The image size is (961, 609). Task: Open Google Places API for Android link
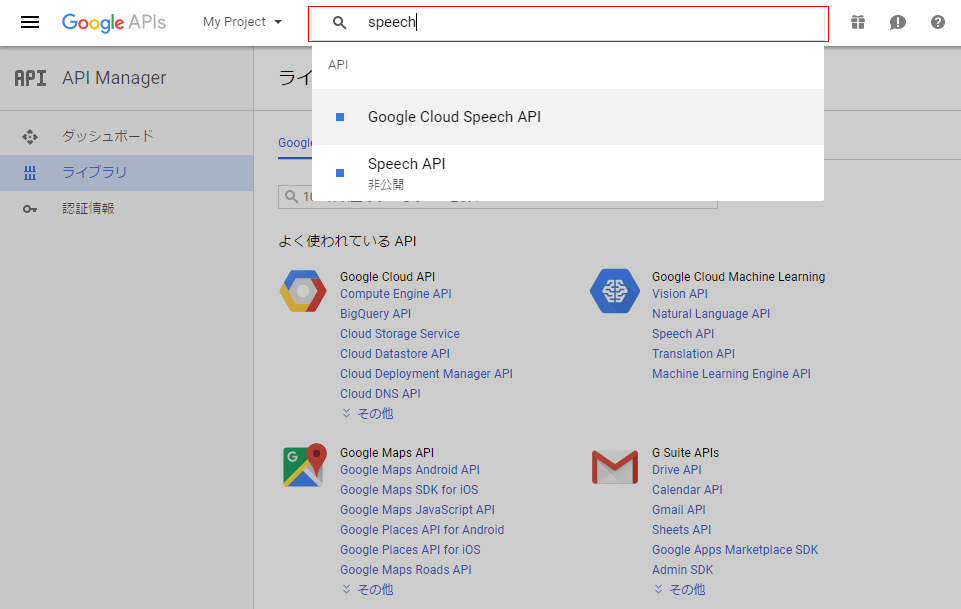[422, 530]
